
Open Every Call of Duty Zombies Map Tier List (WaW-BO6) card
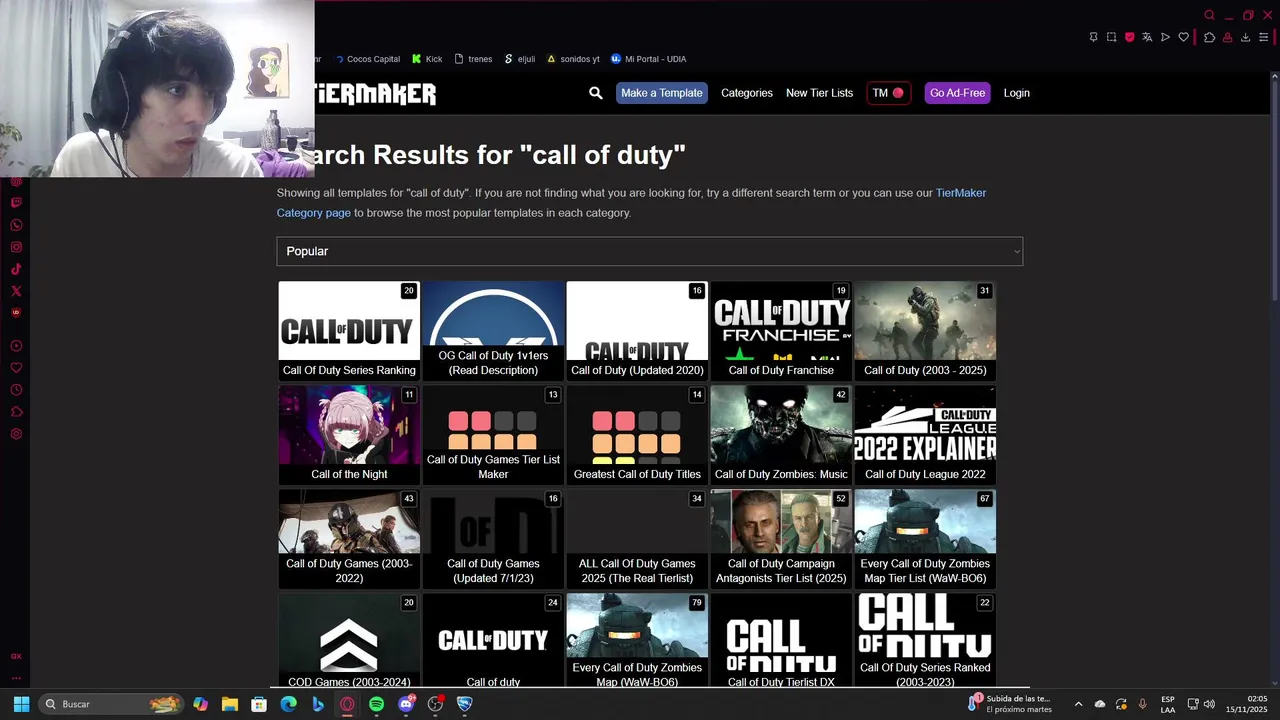(925, 539)
